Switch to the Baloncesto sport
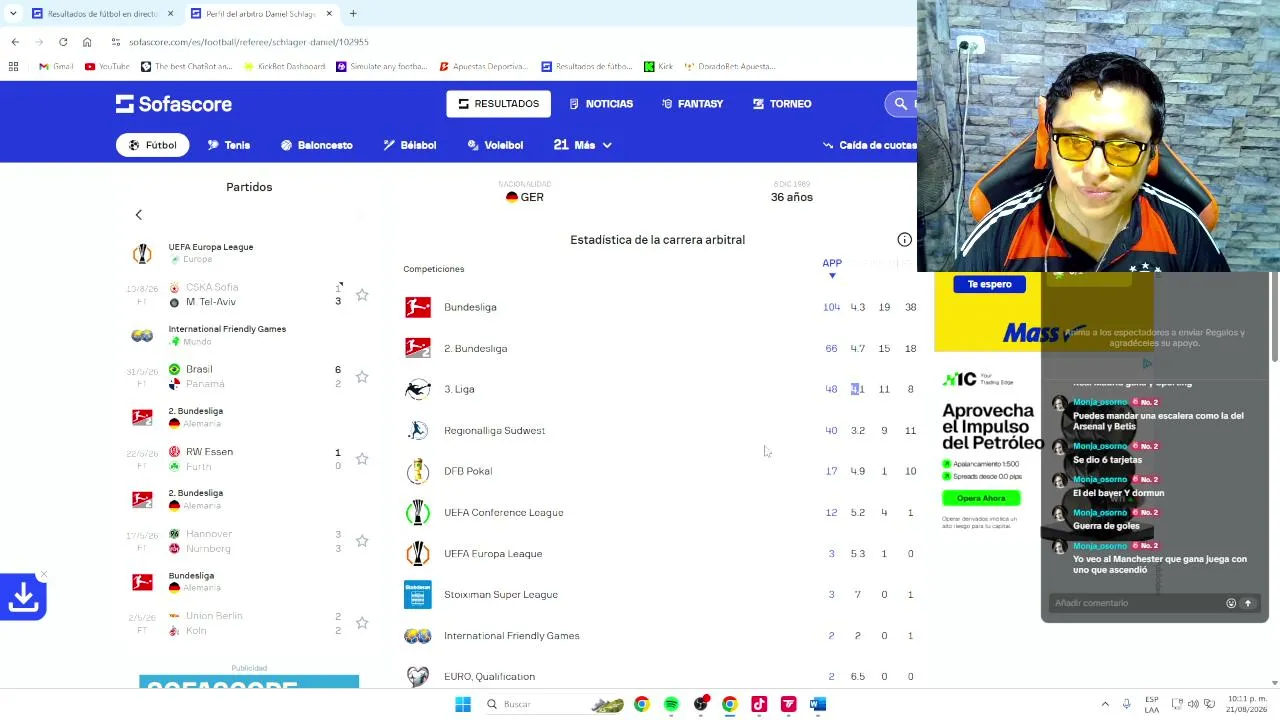The image size is (1280, 720). tap(316, 145)
